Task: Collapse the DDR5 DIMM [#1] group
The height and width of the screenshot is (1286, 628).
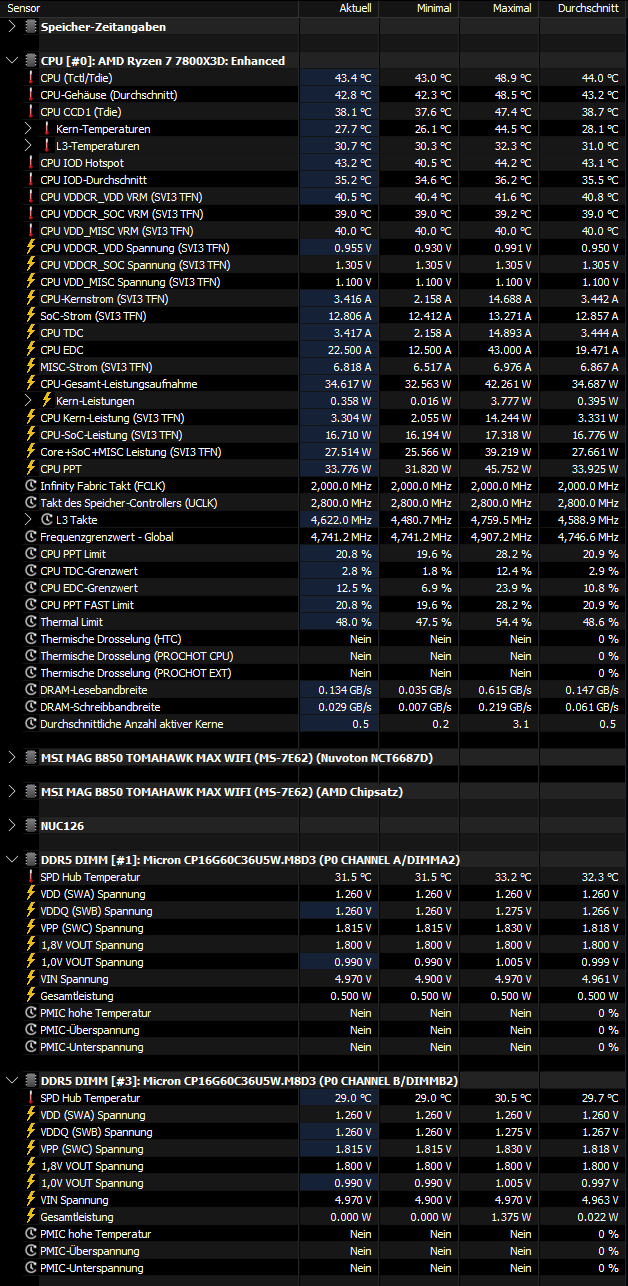Action: click(x=11, y=860)
